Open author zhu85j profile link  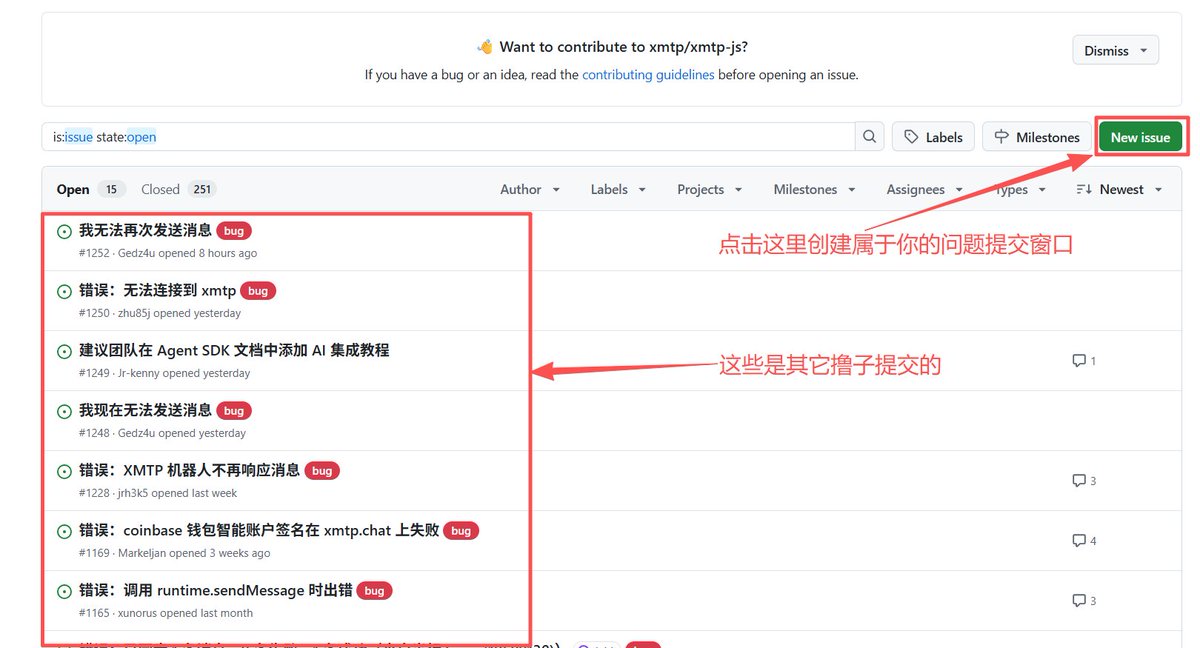click(134, 313)
